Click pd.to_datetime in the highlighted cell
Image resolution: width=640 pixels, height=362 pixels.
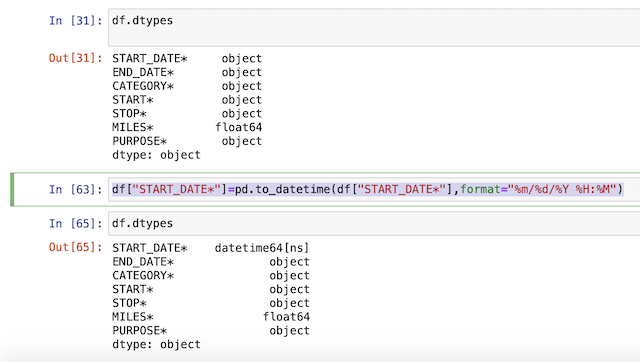[282, 189]
